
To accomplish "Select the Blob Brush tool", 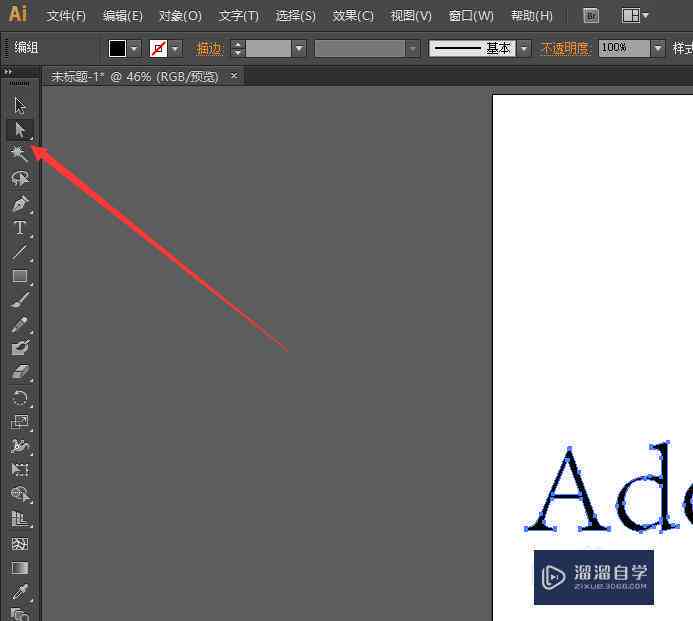I will point(20,348).
